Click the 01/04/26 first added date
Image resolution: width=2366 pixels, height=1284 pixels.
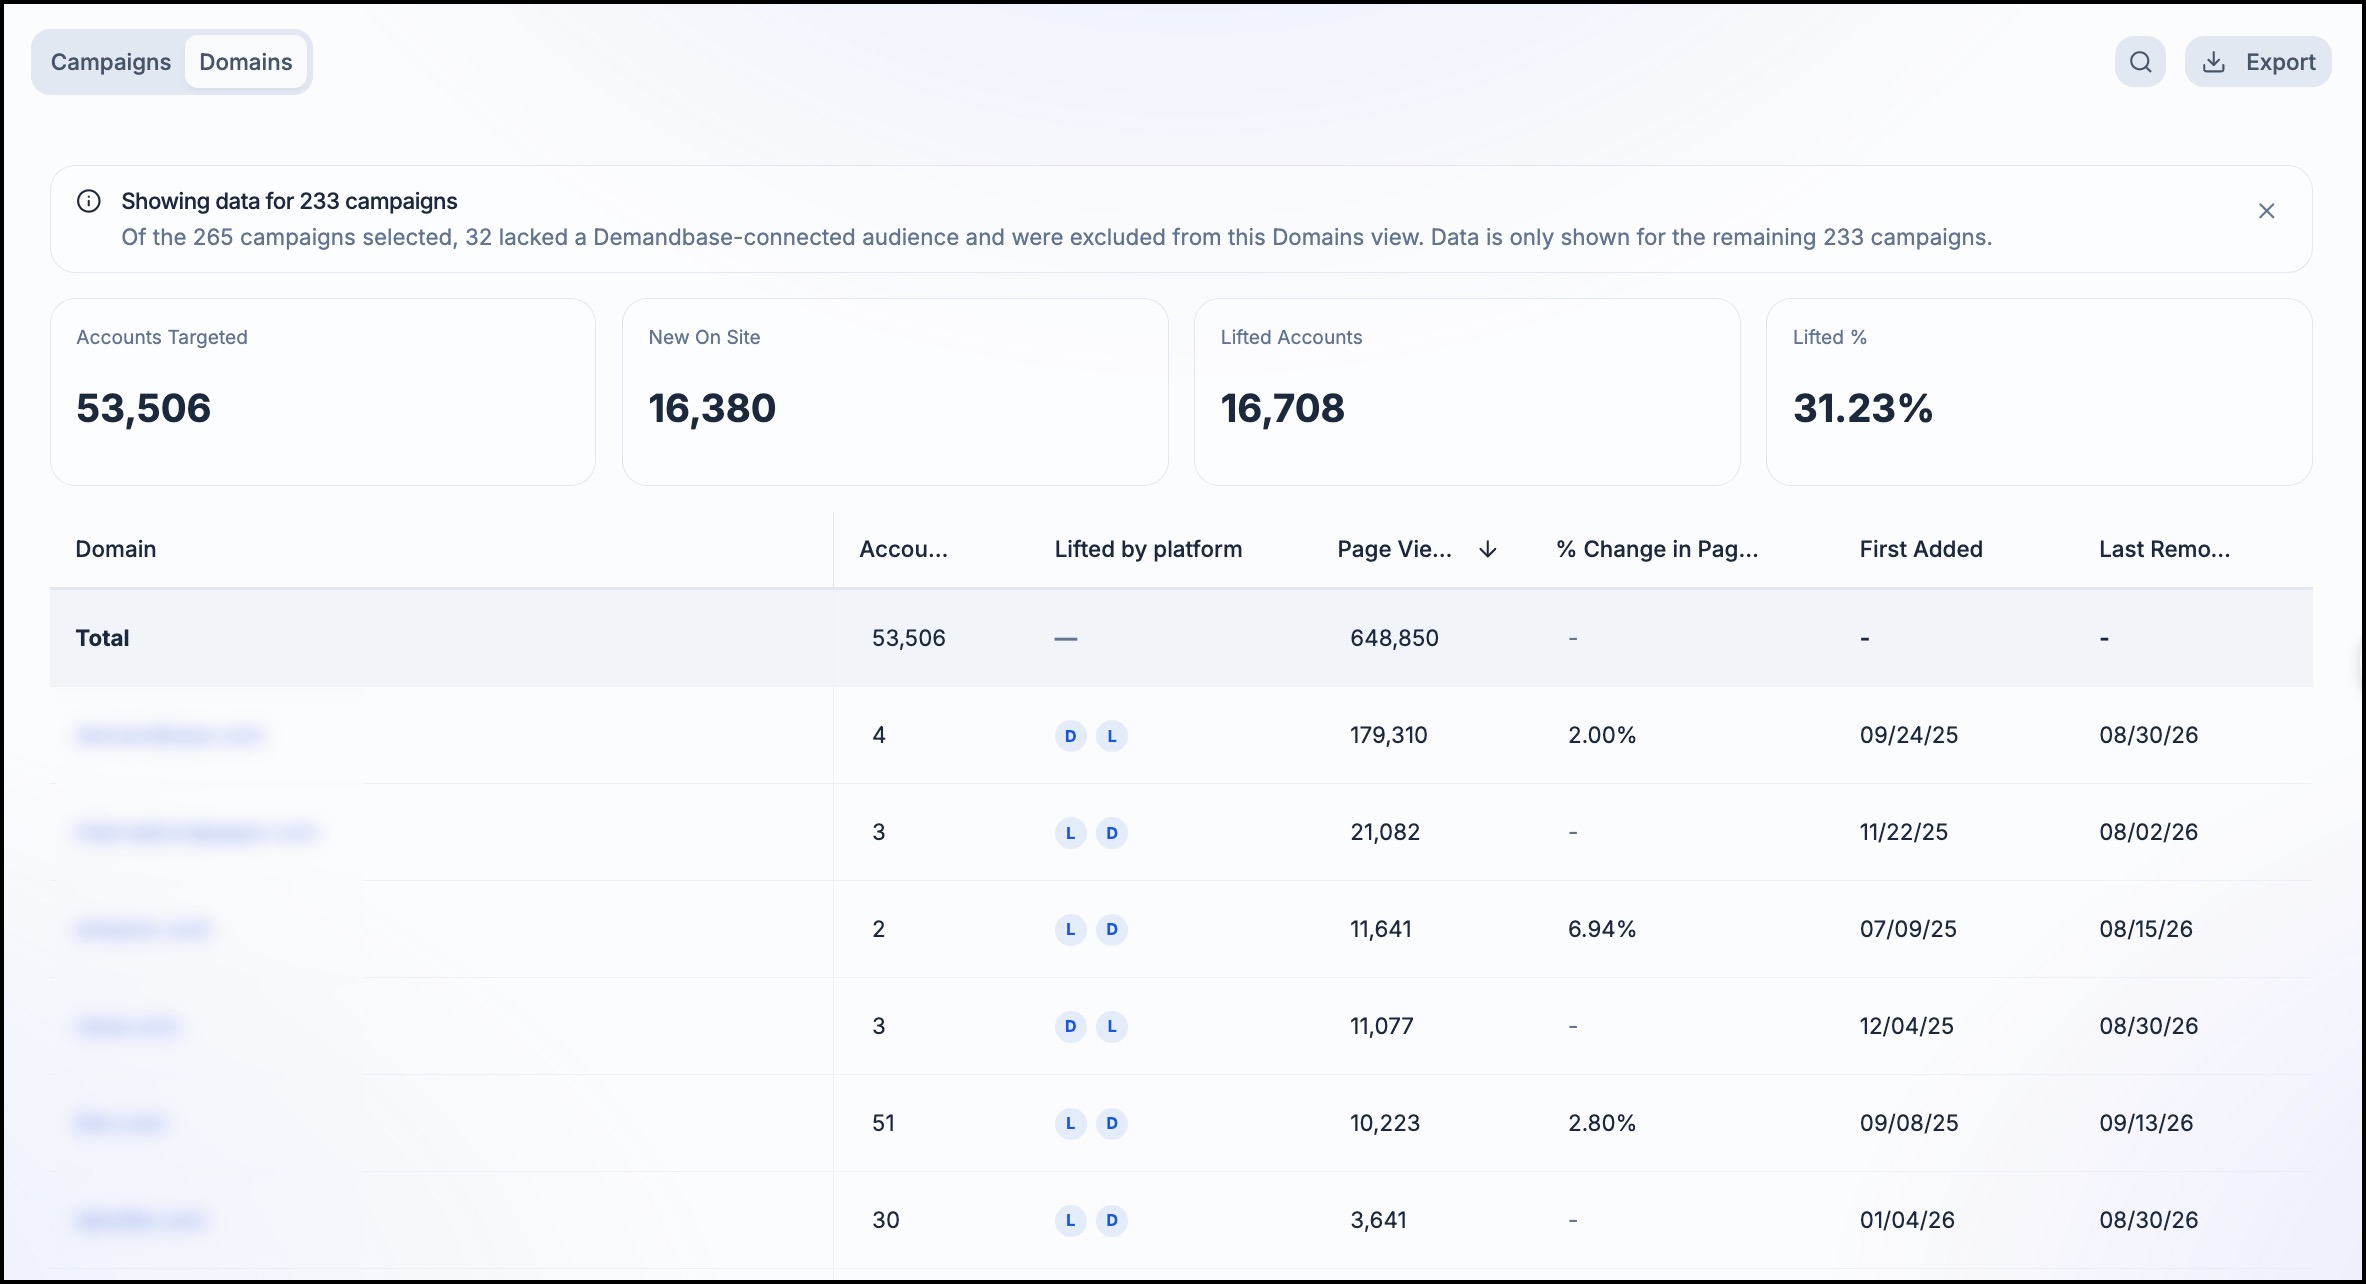click(1907, 1220)
